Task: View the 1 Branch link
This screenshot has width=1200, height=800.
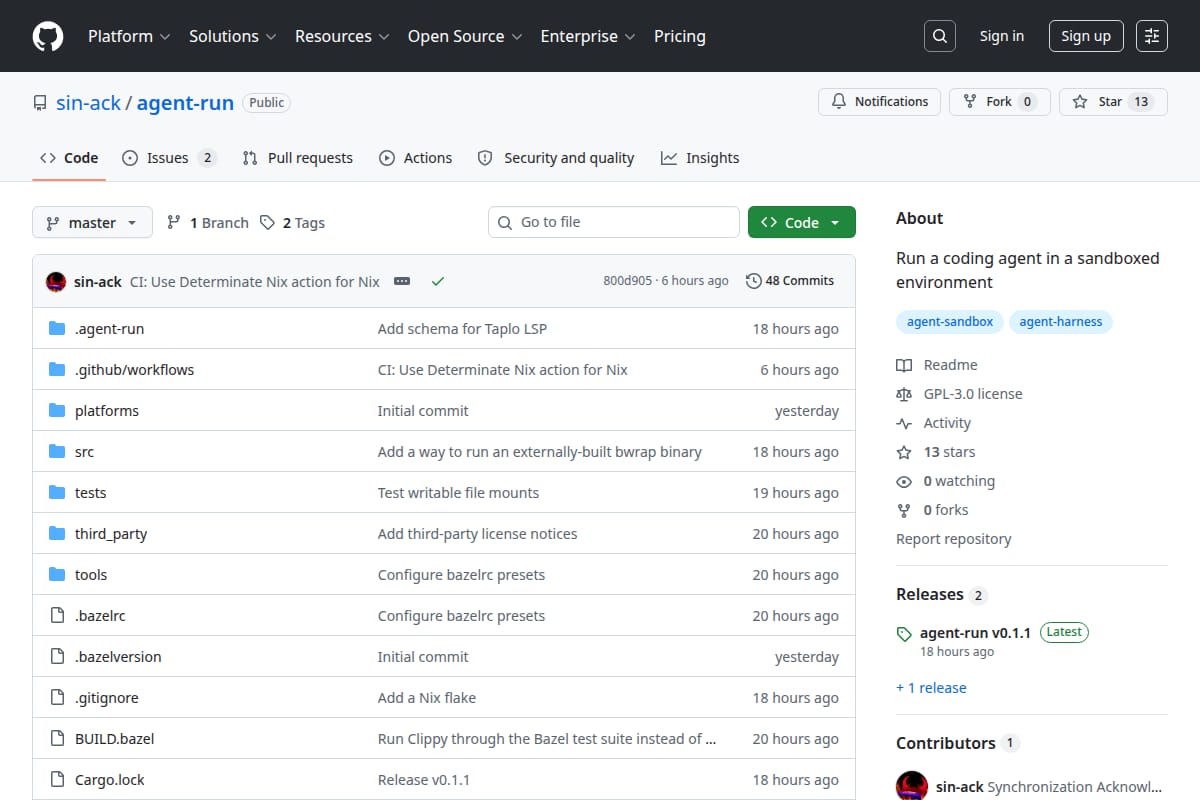Action: coord(207,222)
